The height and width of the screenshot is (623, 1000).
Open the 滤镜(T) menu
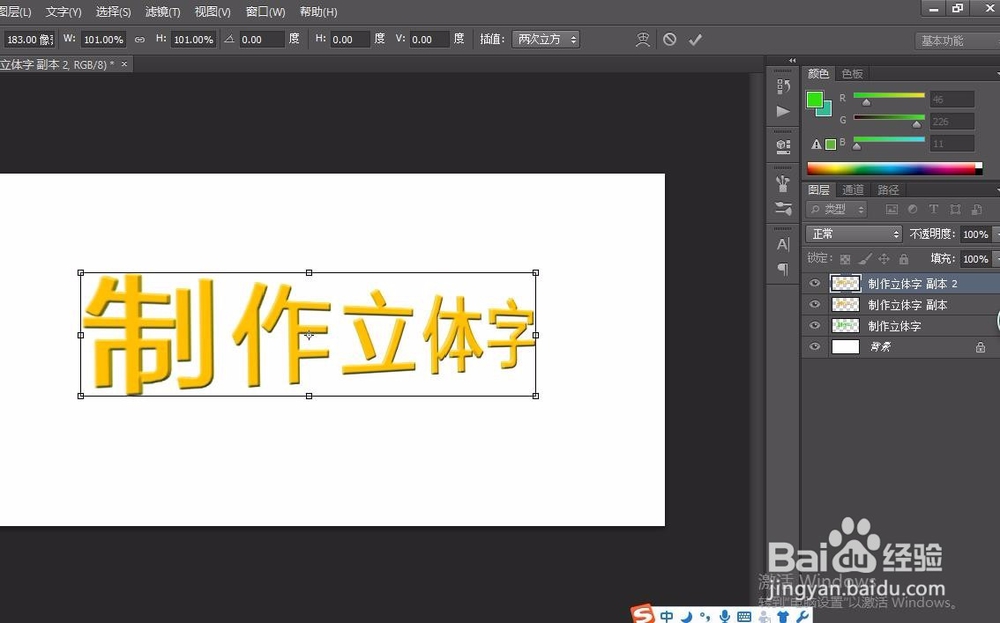click(163, 11)
